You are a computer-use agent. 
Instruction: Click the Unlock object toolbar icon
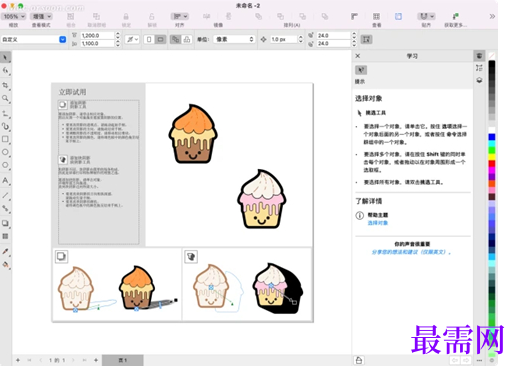(152, 16)
